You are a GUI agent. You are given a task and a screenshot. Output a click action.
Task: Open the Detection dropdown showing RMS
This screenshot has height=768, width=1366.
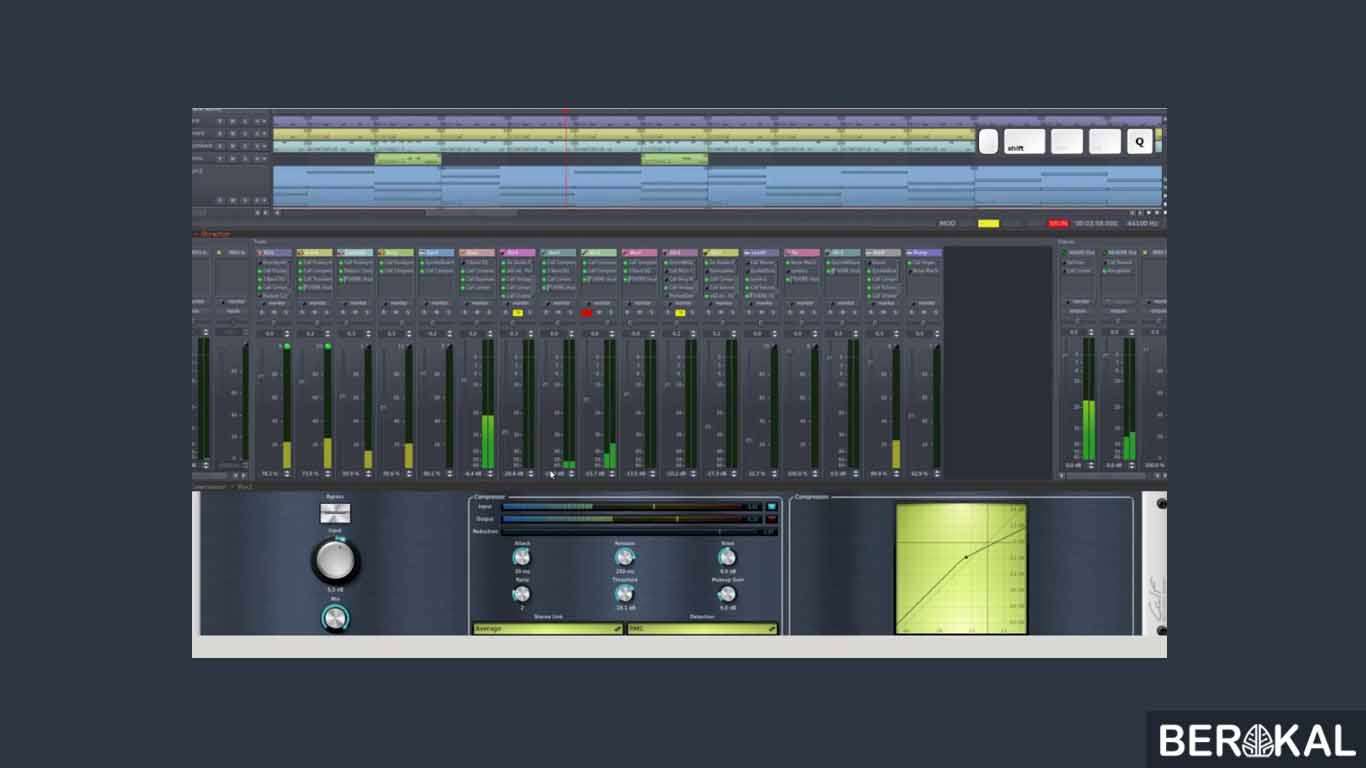tap(702, 629)
